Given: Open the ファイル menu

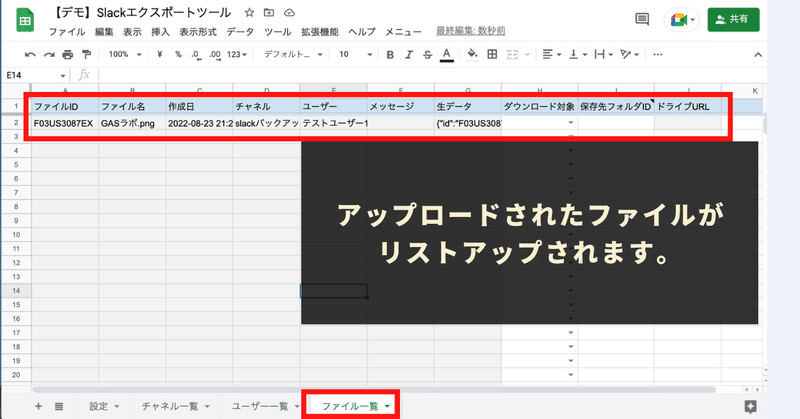Looking at the screenshot, I should (x=67, y=32).
